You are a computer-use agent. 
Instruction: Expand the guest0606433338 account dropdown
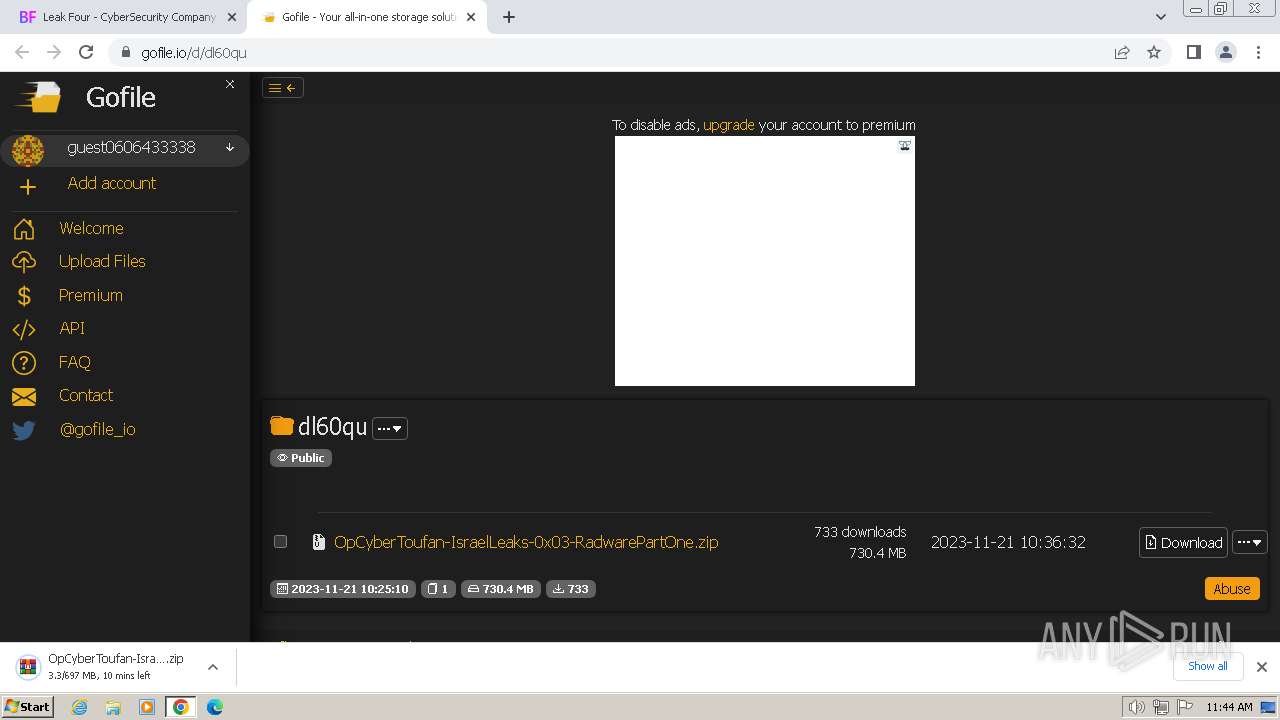pyautogui.click(x=230, y=148)
